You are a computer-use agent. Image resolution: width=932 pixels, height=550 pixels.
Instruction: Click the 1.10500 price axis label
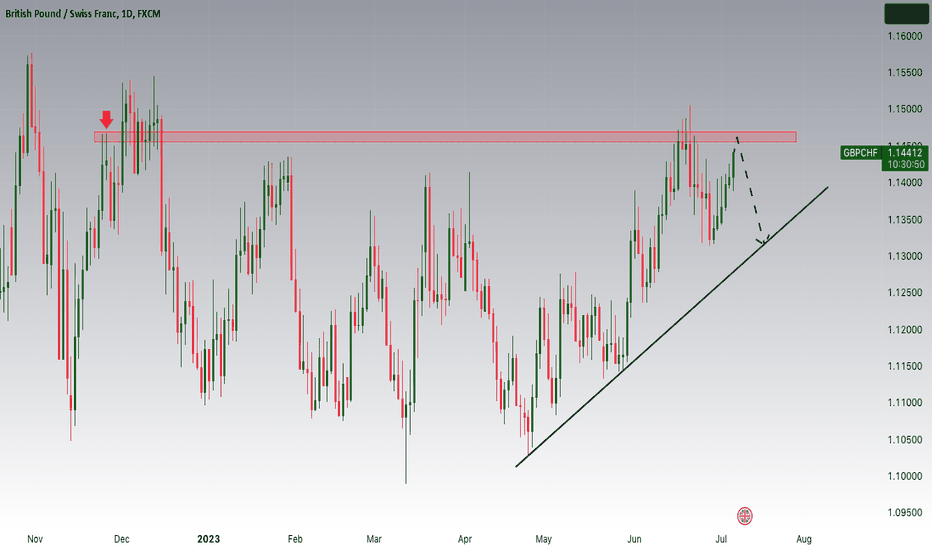pyautogui.click(x=905, y=440)
